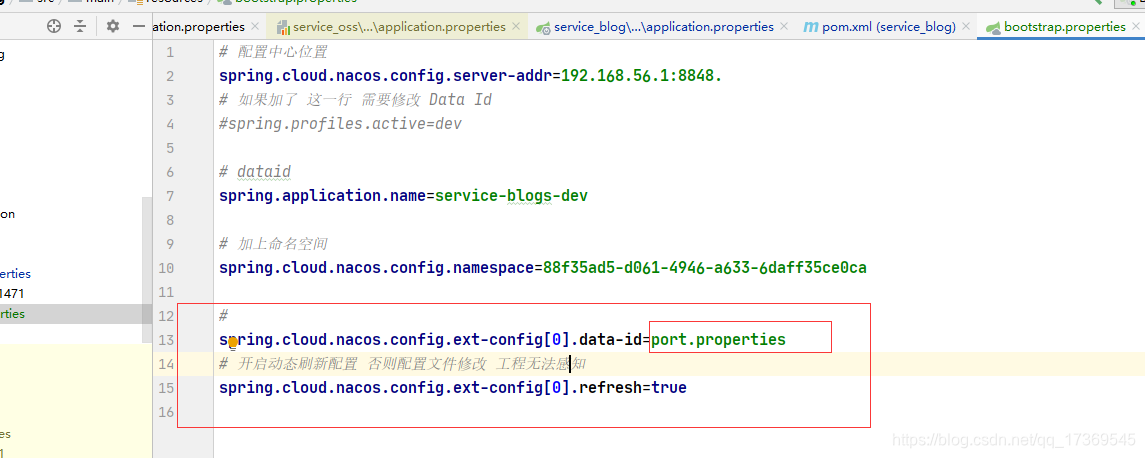
Task: Click the ext-config[0].data-id key
Action: (430, 340)
